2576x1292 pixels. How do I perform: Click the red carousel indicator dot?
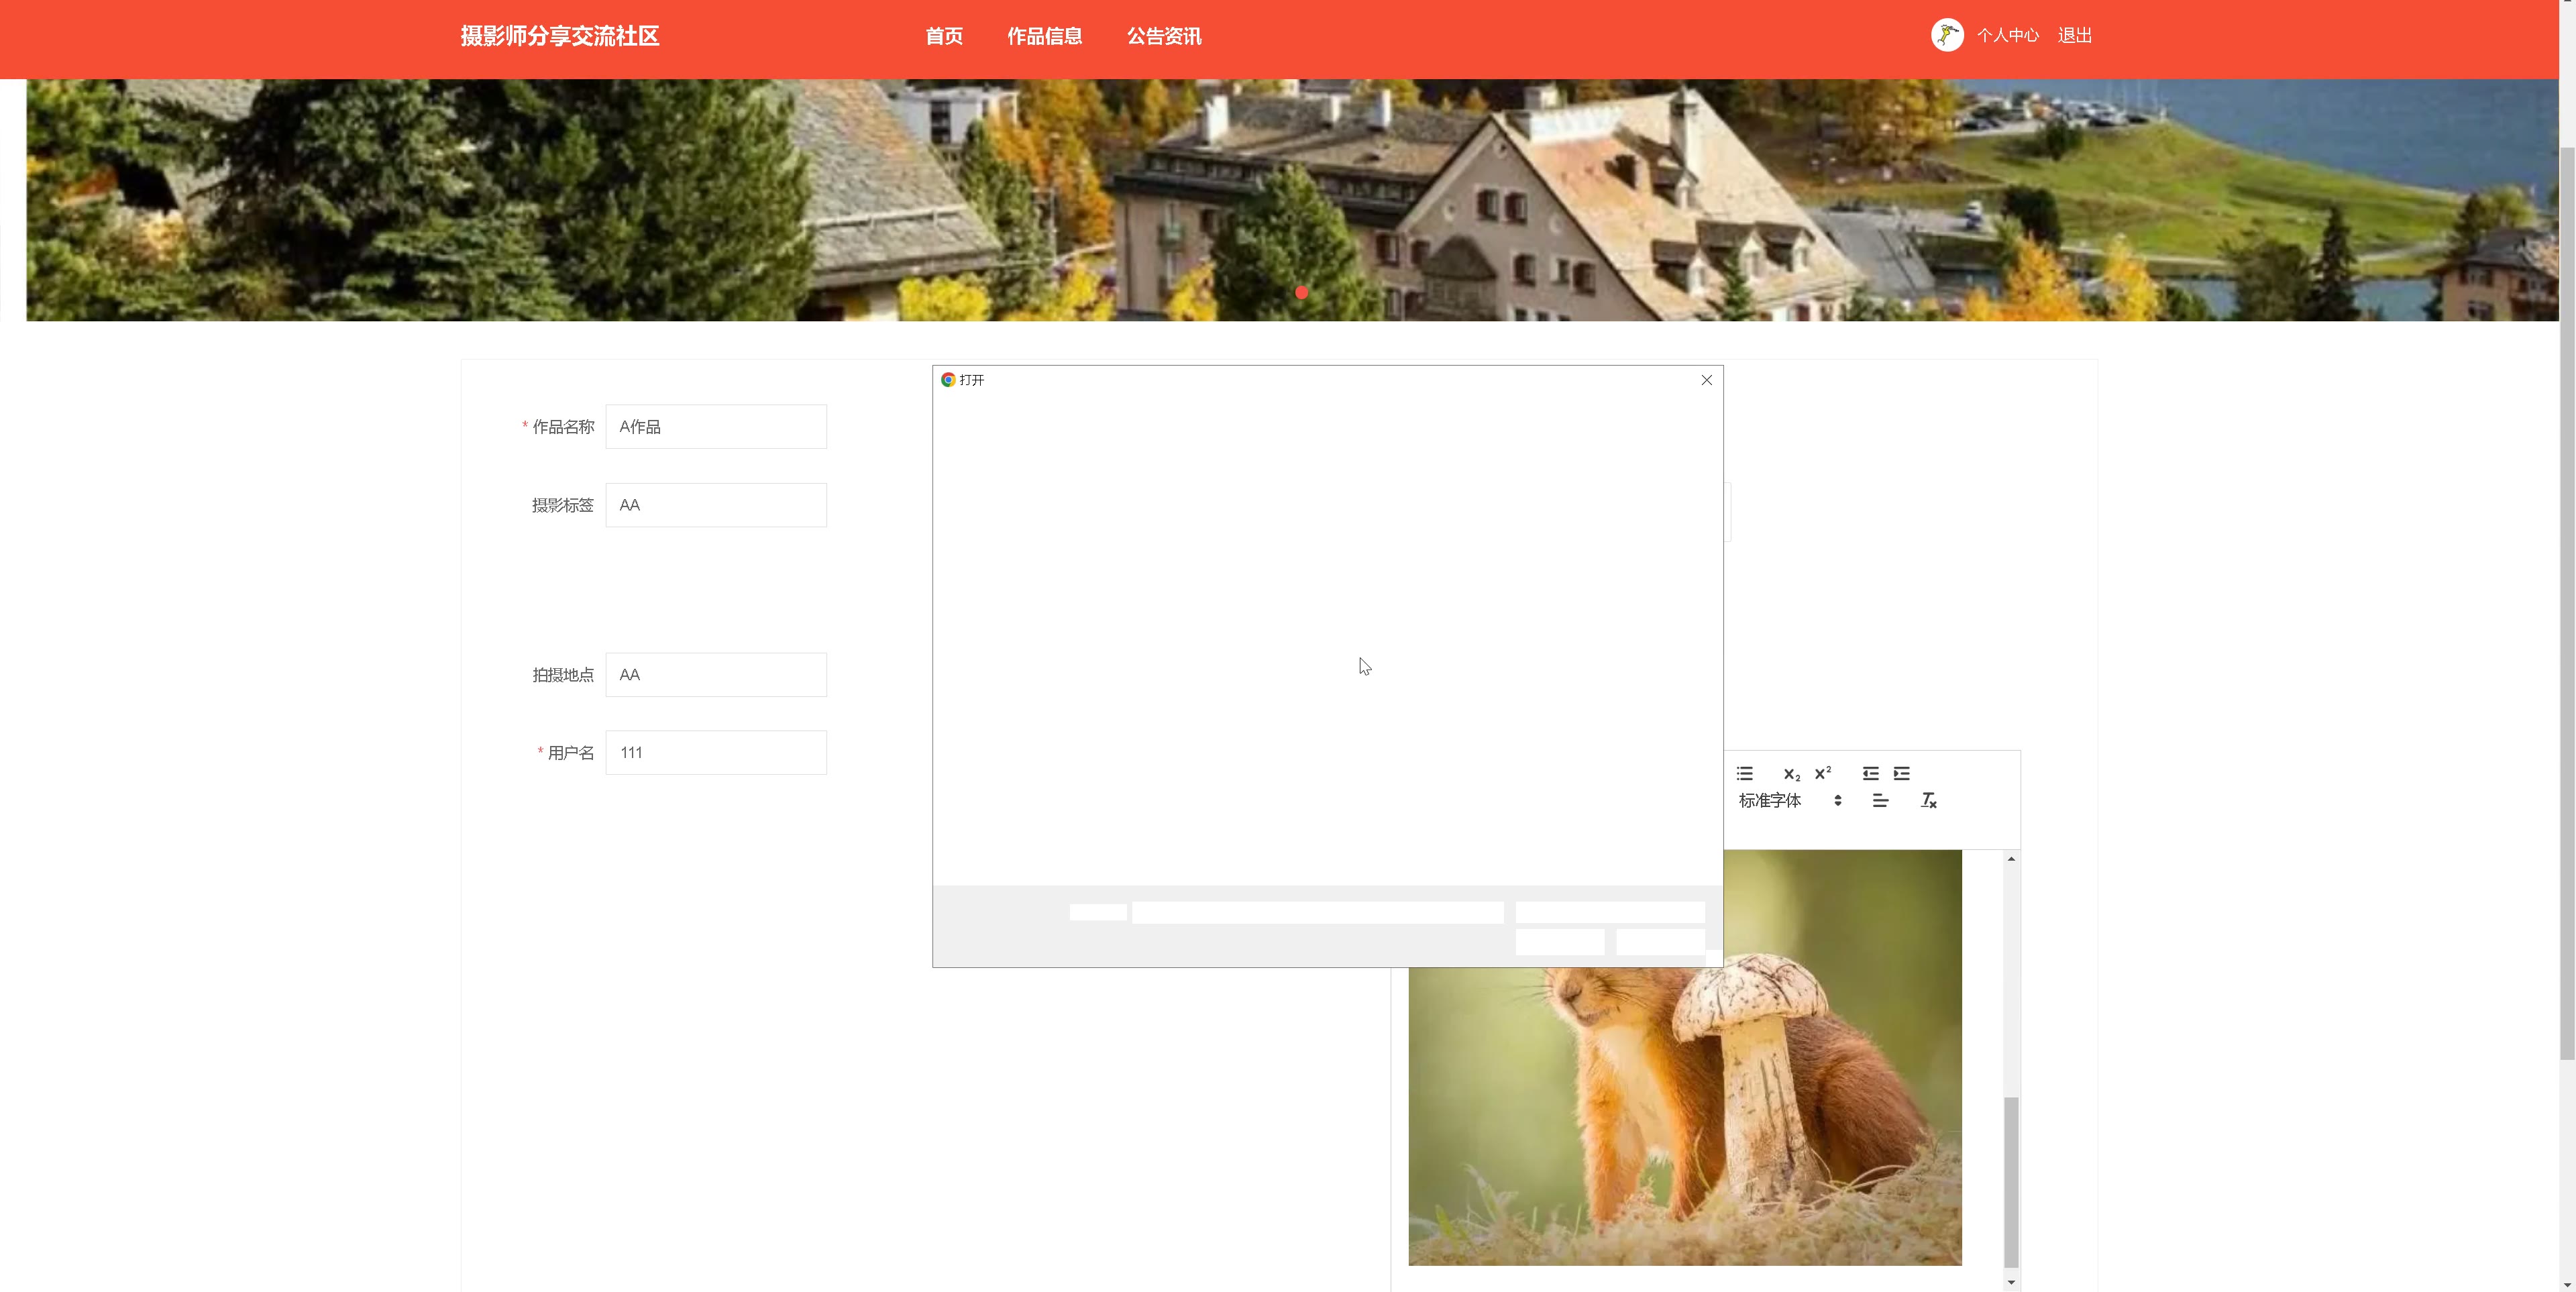click(x=1301, y=293)
